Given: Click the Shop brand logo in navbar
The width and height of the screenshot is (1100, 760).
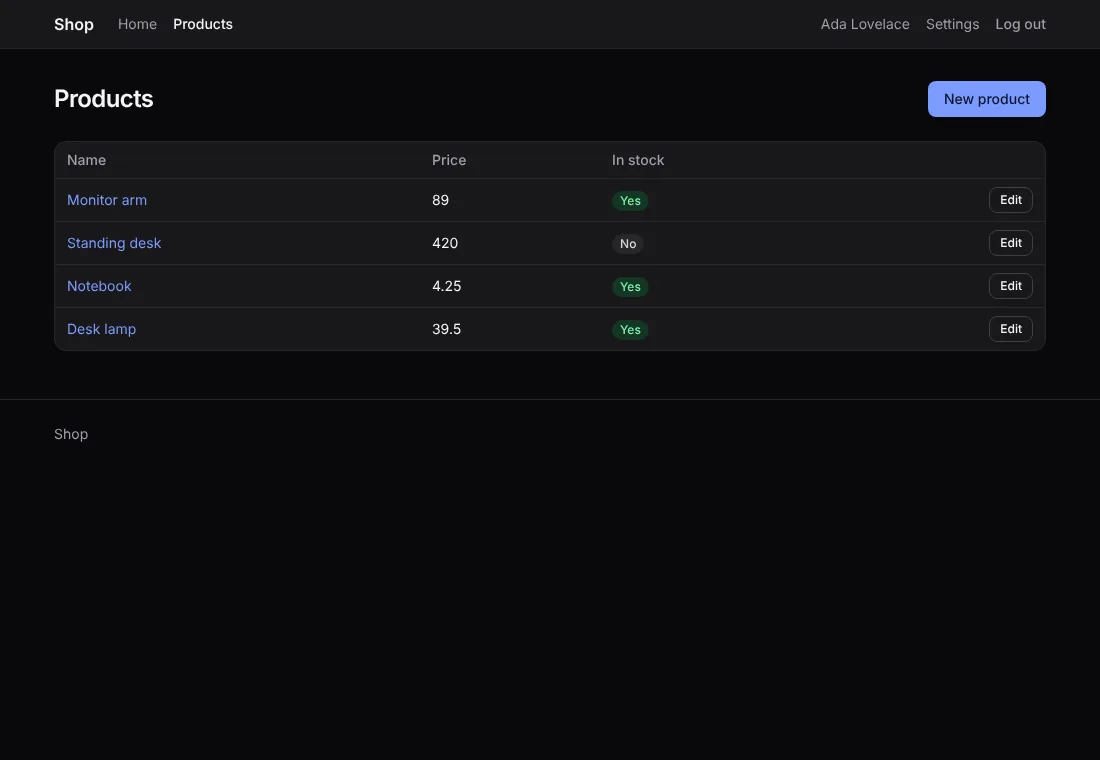Looking at the screenshot, I should point(74,24).
